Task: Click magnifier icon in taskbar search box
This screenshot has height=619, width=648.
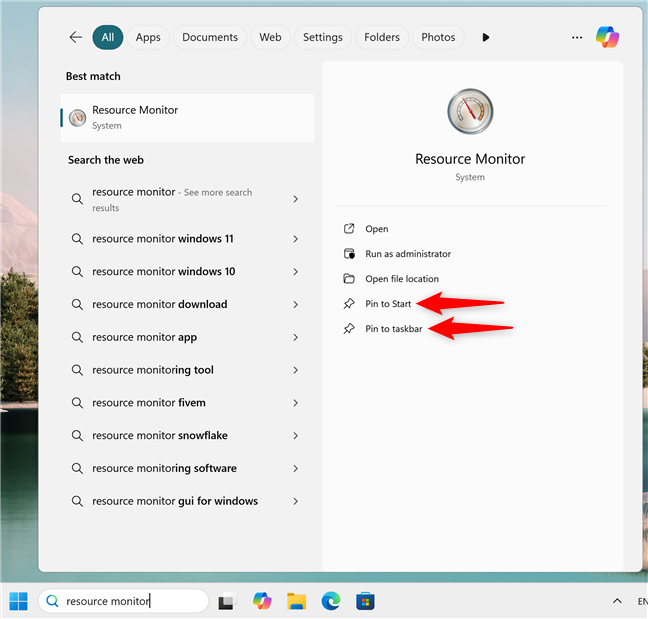Action: (x=52, y=601)
